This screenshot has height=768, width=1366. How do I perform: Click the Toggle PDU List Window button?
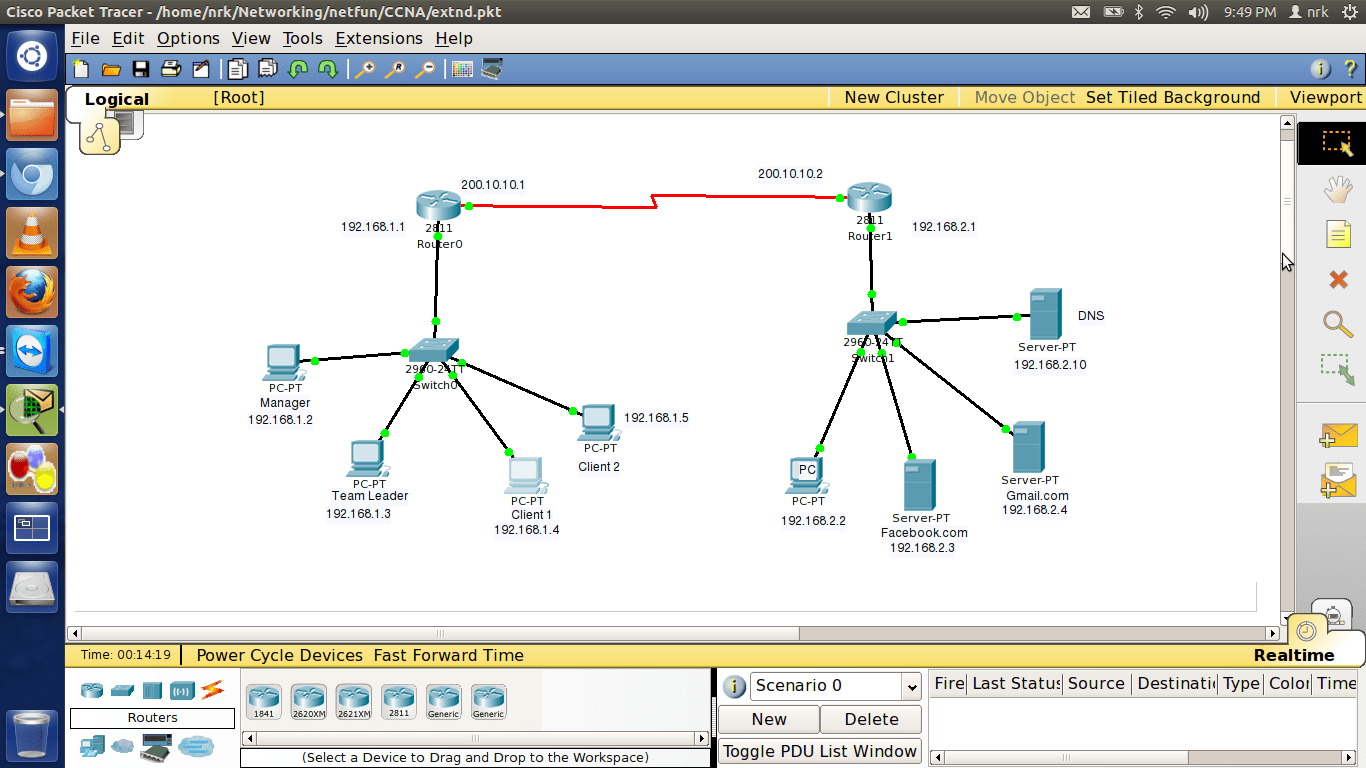tap(819, 751)
